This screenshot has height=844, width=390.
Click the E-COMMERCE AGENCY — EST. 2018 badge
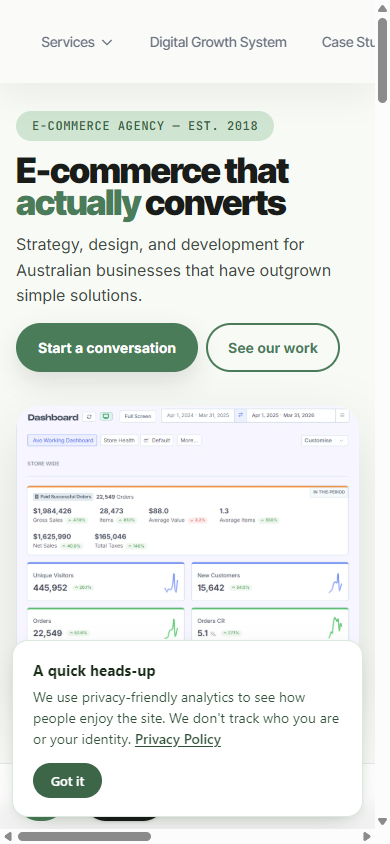pyautogui.click(x=145, y=126)
